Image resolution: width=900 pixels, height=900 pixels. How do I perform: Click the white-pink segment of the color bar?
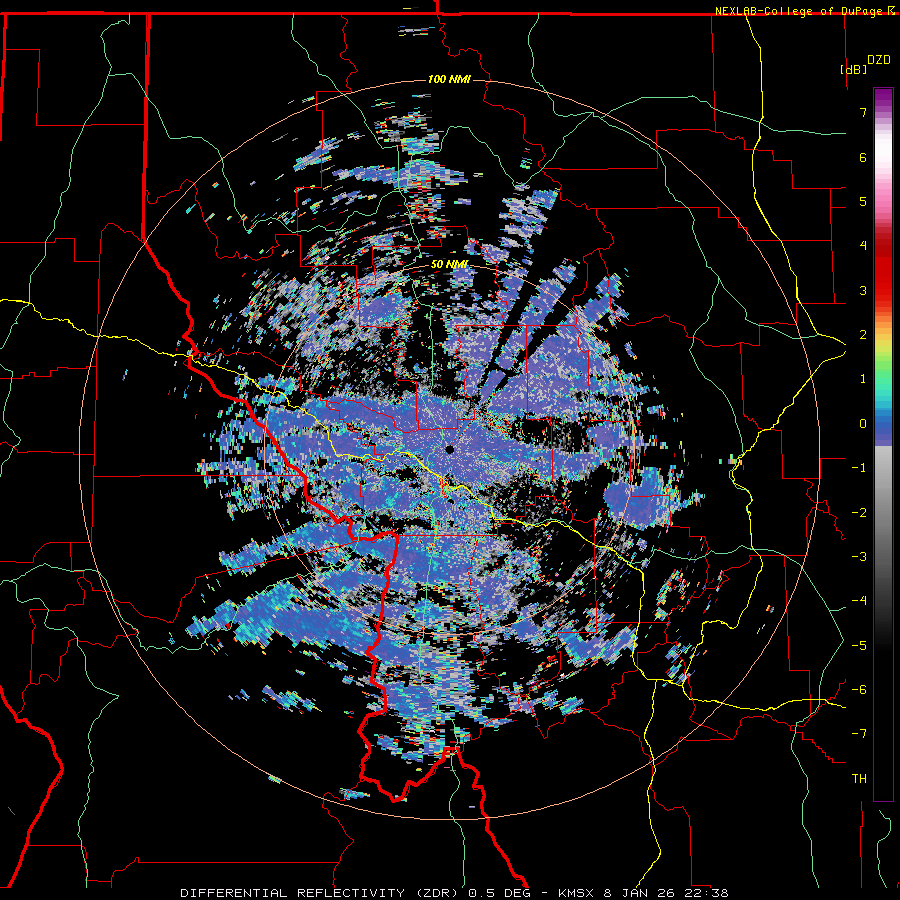pos(883,158)
